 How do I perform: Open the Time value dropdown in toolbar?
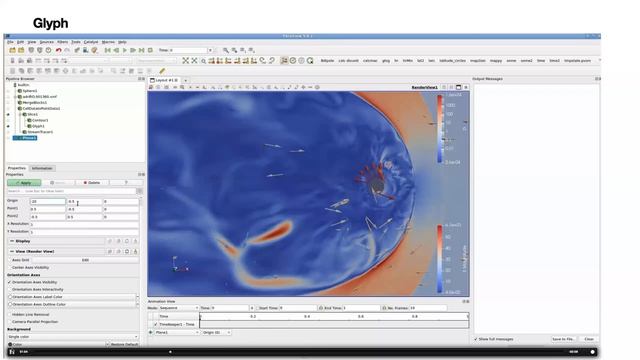click(x=210, y=50)
